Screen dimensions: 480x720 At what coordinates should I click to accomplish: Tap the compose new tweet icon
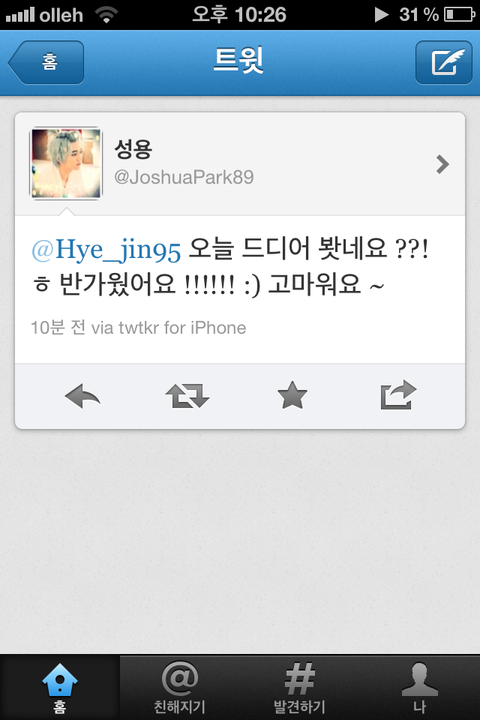click(444, 62)
